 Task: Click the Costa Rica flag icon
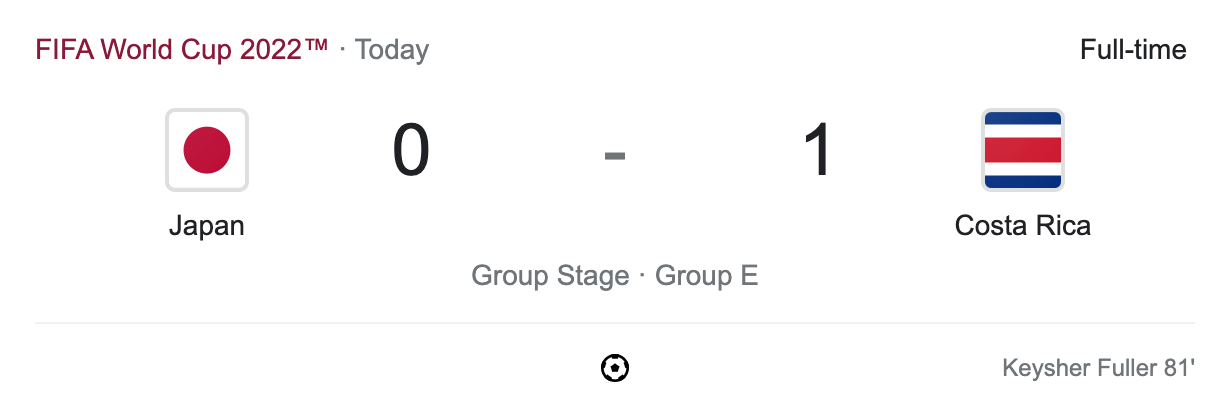click(1022, 150)
